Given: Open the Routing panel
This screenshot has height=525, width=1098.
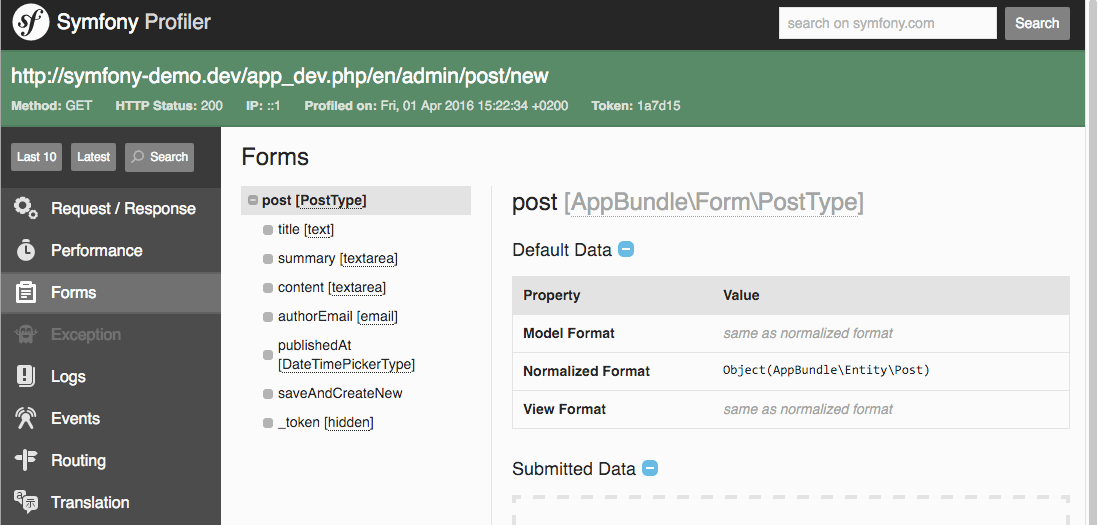Looking at the screenshot, I should tap(111, 460).
